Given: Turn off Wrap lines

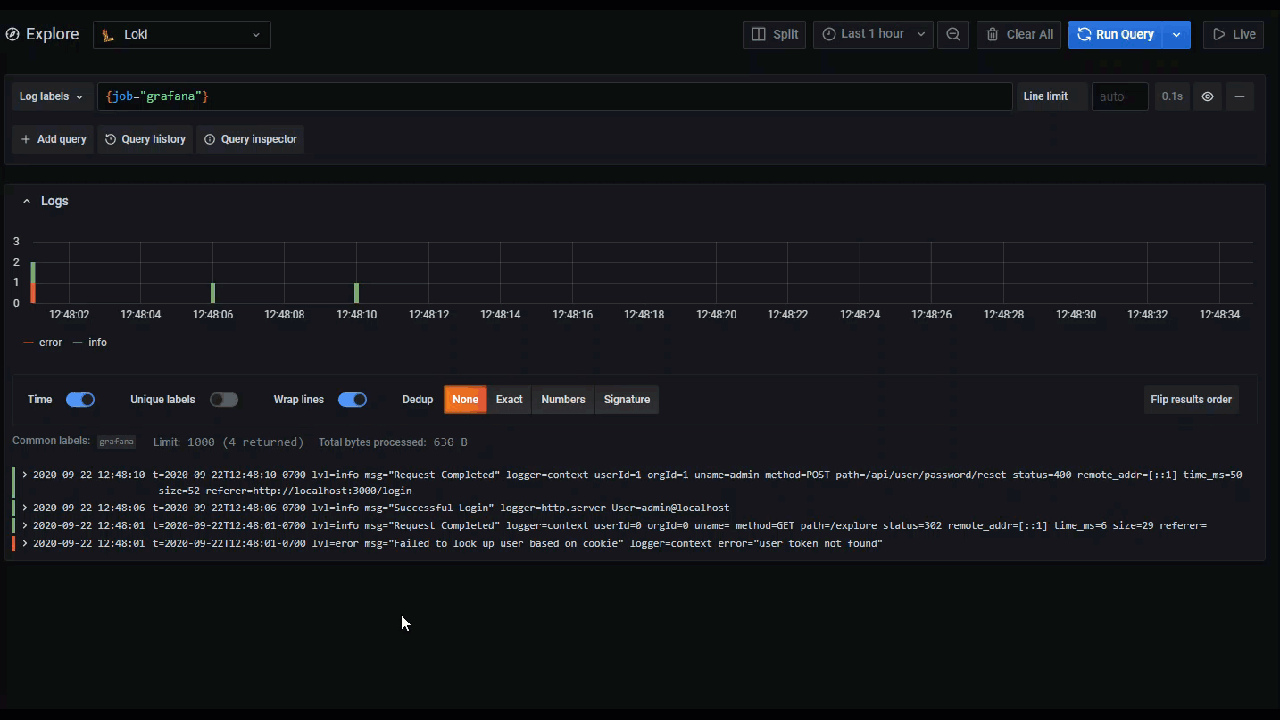Looking at the screenshot, I should pos(352,399).
